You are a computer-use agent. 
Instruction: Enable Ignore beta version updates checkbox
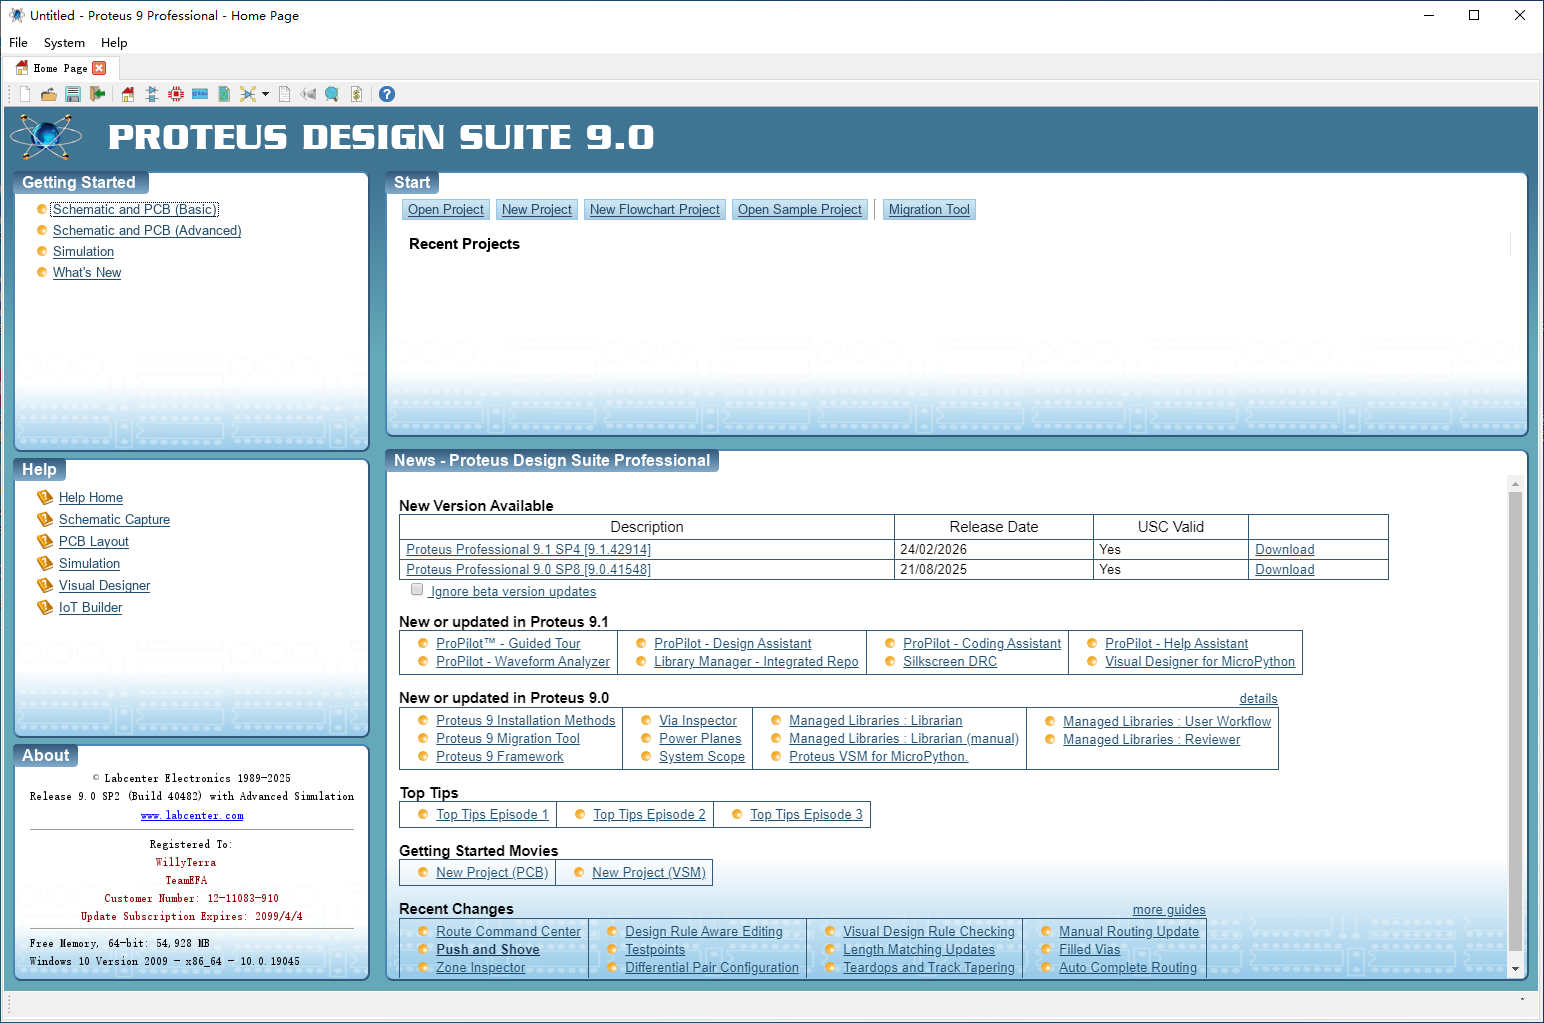(x=417, y=590)
